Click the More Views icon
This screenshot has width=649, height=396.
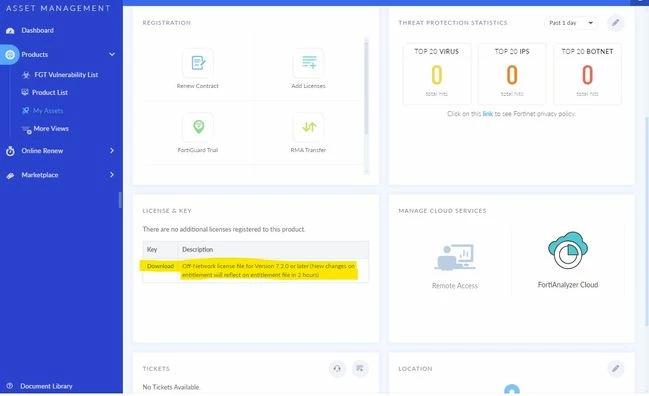[x=26, y=130]
